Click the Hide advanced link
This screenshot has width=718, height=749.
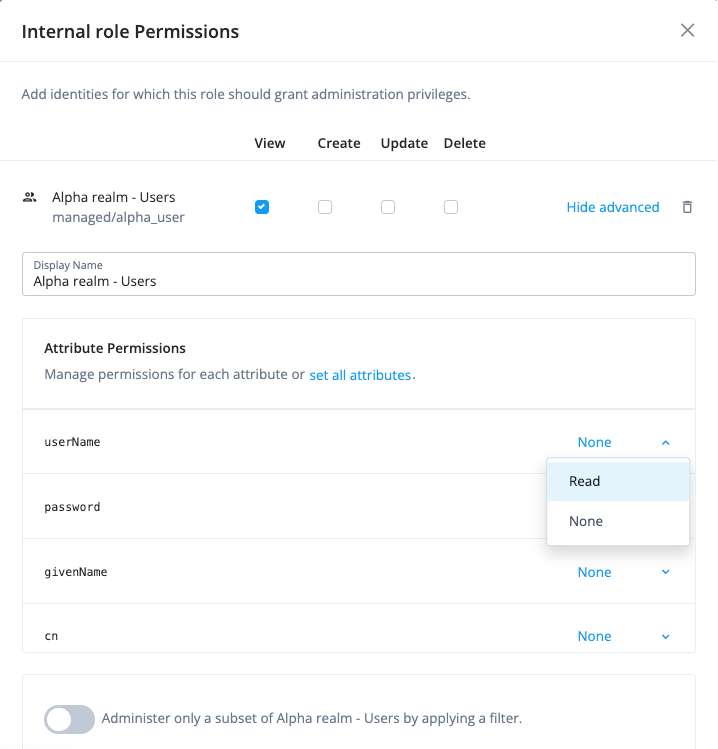[612, 207]
